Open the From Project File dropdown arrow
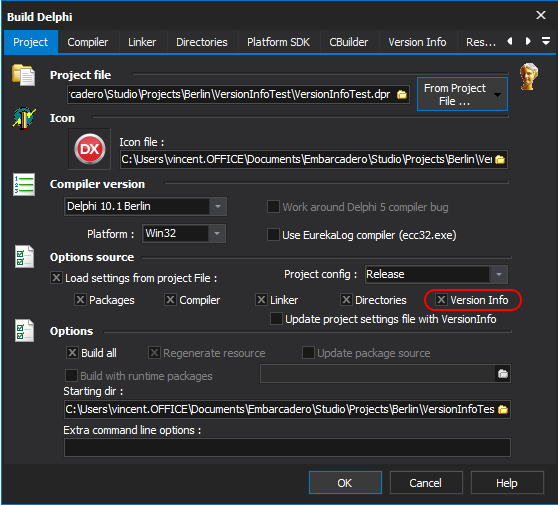Screen dimensions: 558x505 pyautogui.click(x=498, y=95)
